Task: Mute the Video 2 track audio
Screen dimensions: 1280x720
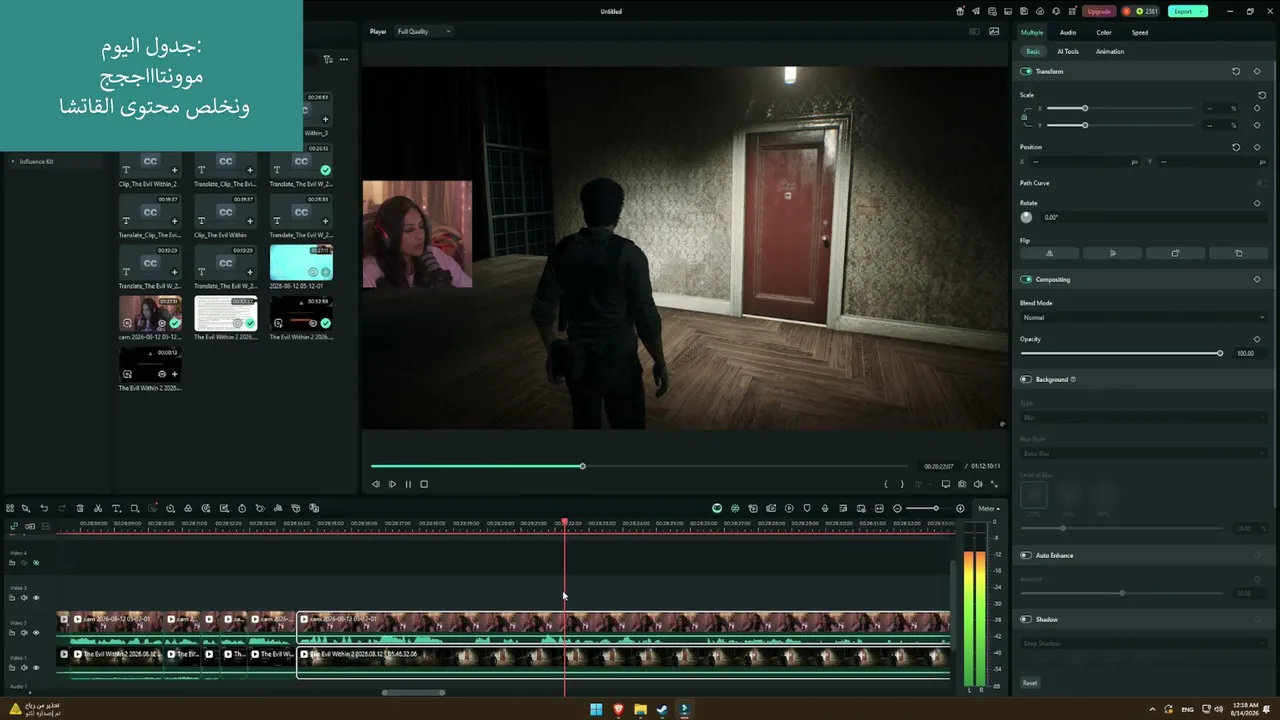Action: (24, 633)
